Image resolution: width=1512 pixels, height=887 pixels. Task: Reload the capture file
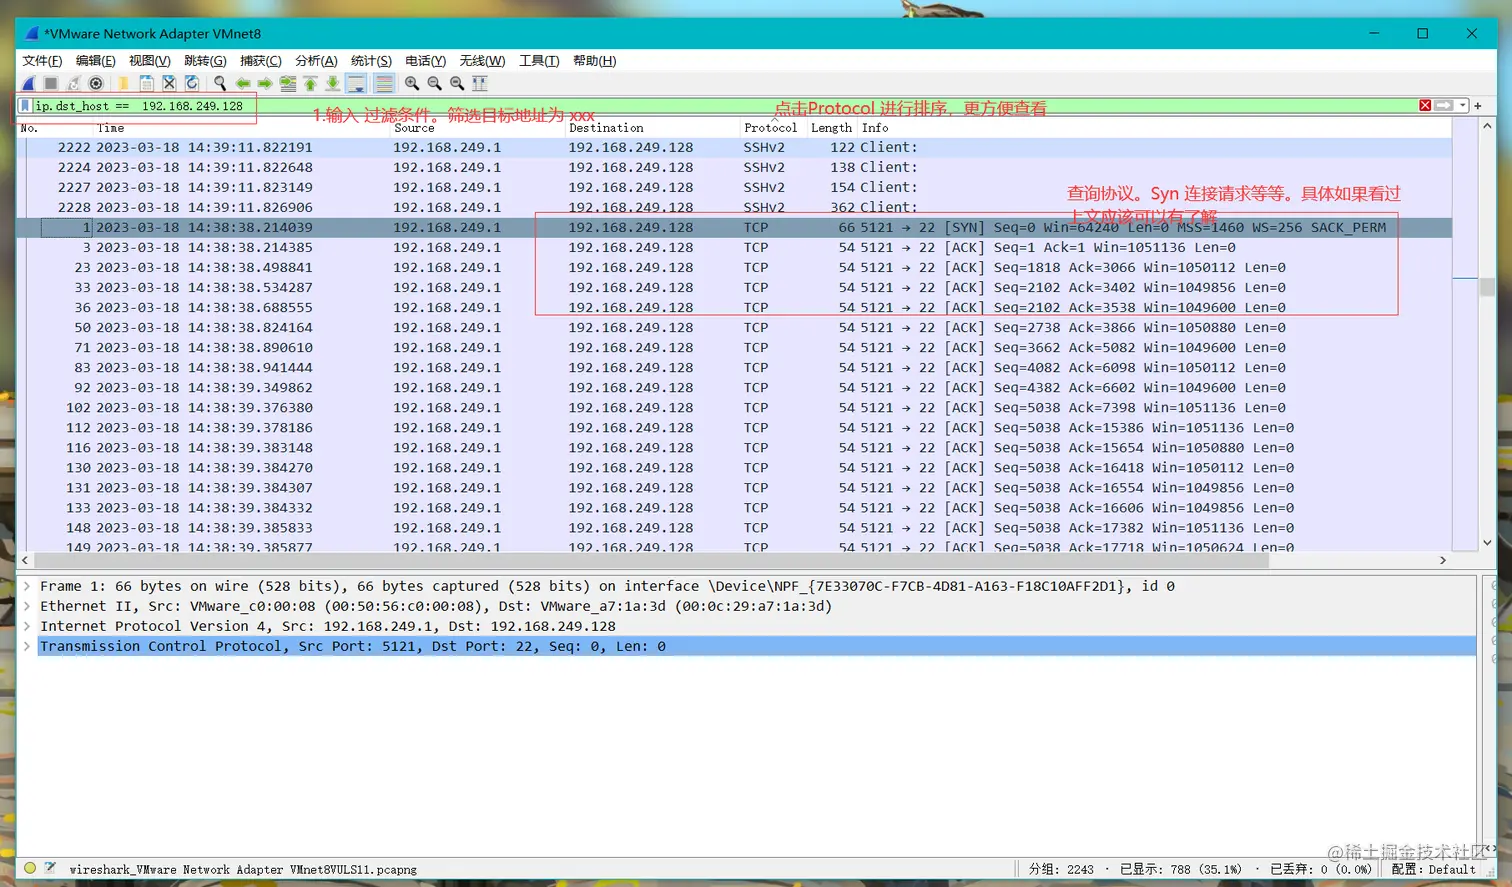point(192,84)
